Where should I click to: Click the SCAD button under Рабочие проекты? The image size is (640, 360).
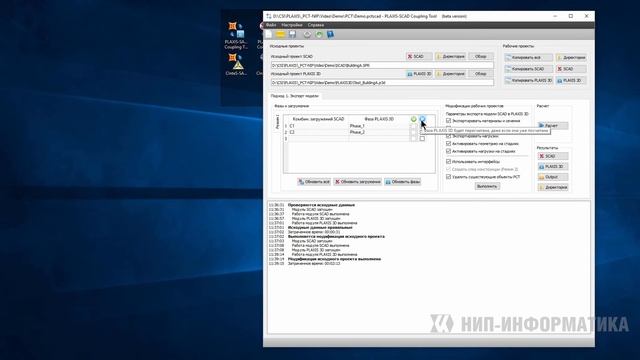point(571,69)
